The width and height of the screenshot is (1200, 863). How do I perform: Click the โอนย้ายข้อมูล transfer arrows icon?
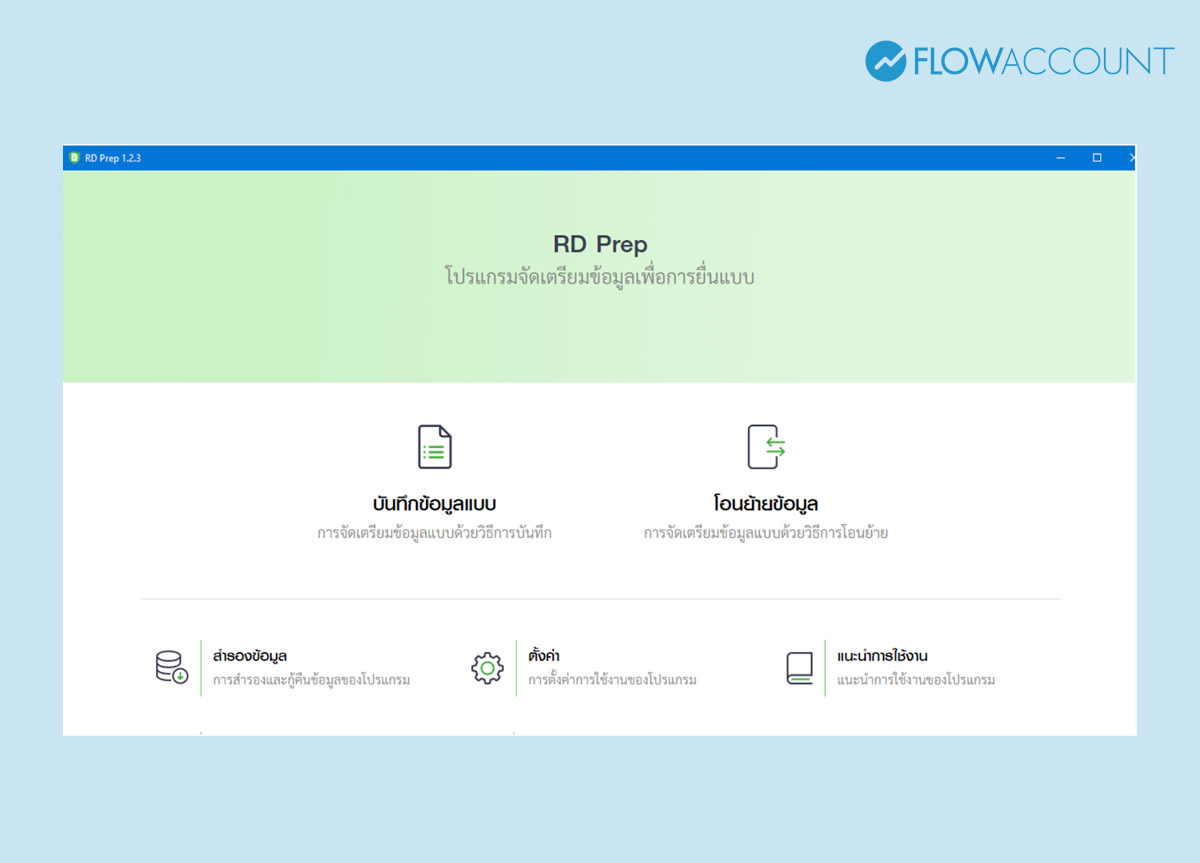click(766, 447)
